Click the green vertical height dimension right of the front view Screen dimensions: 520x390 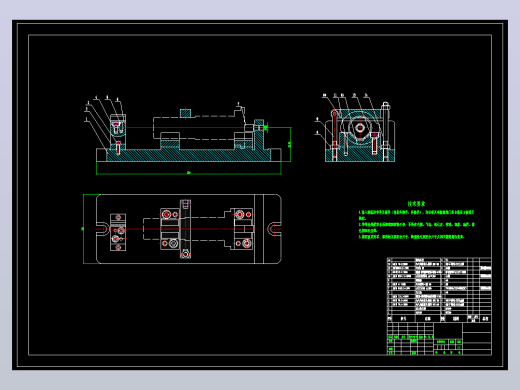point(290,144)
